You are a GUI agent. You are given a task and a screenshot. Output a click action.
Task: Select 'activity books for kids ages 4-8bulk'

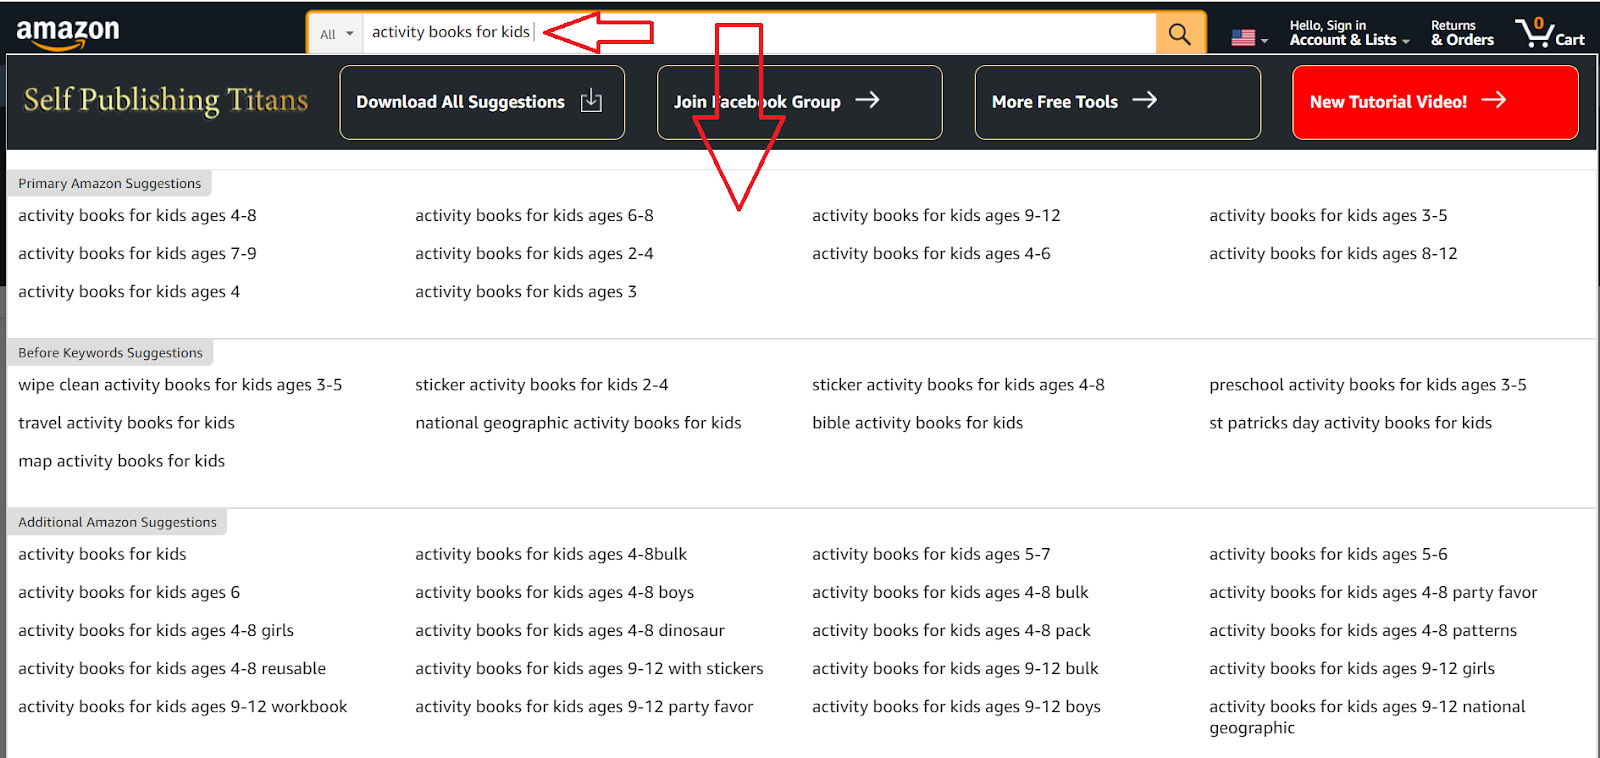(551, 554)
